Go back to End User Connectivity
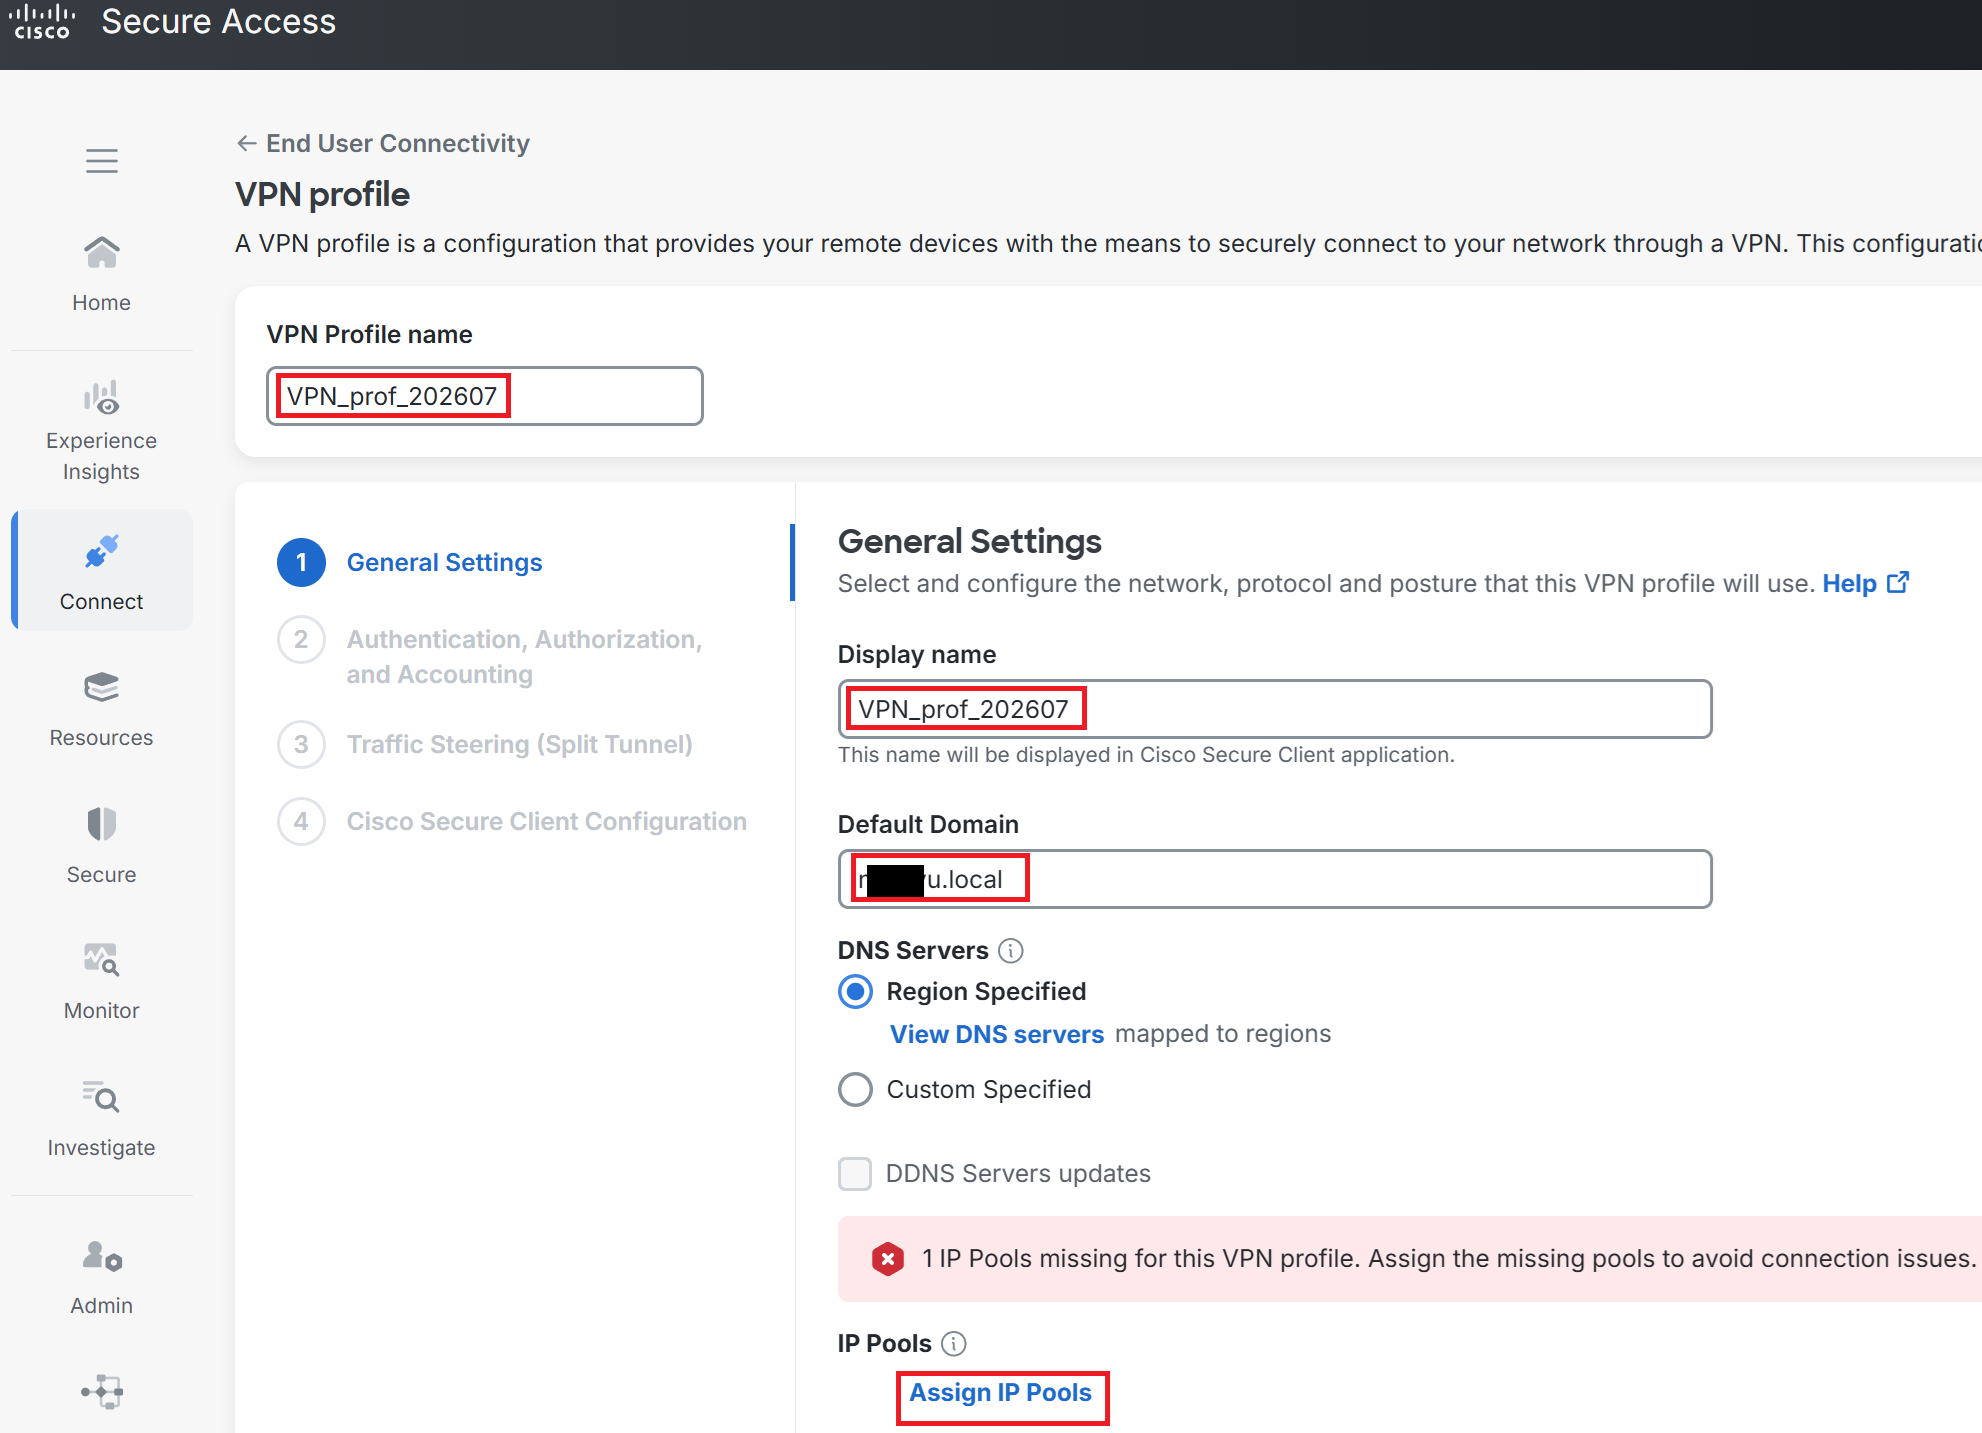 [383, 144]
